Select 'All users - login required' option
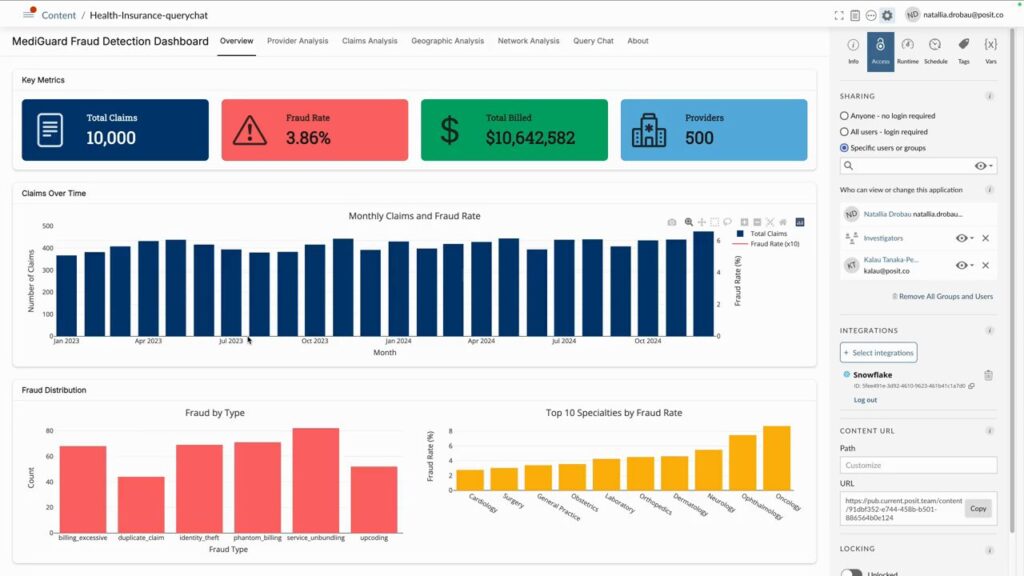This screenshot has width=1024, height=576. [x=845, y=132]
